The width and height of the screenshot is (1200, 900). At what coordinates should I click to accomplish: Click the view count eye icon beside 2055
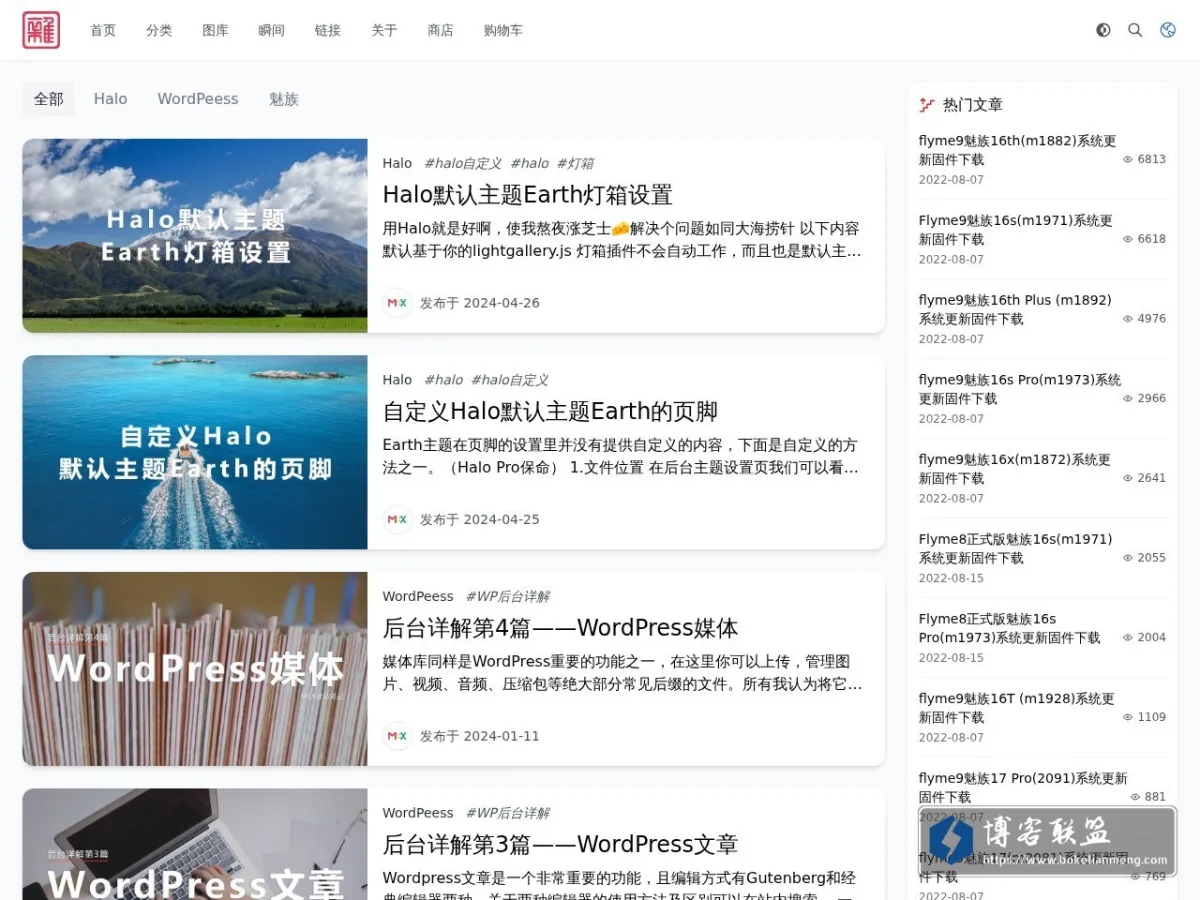click(1128, 558)
